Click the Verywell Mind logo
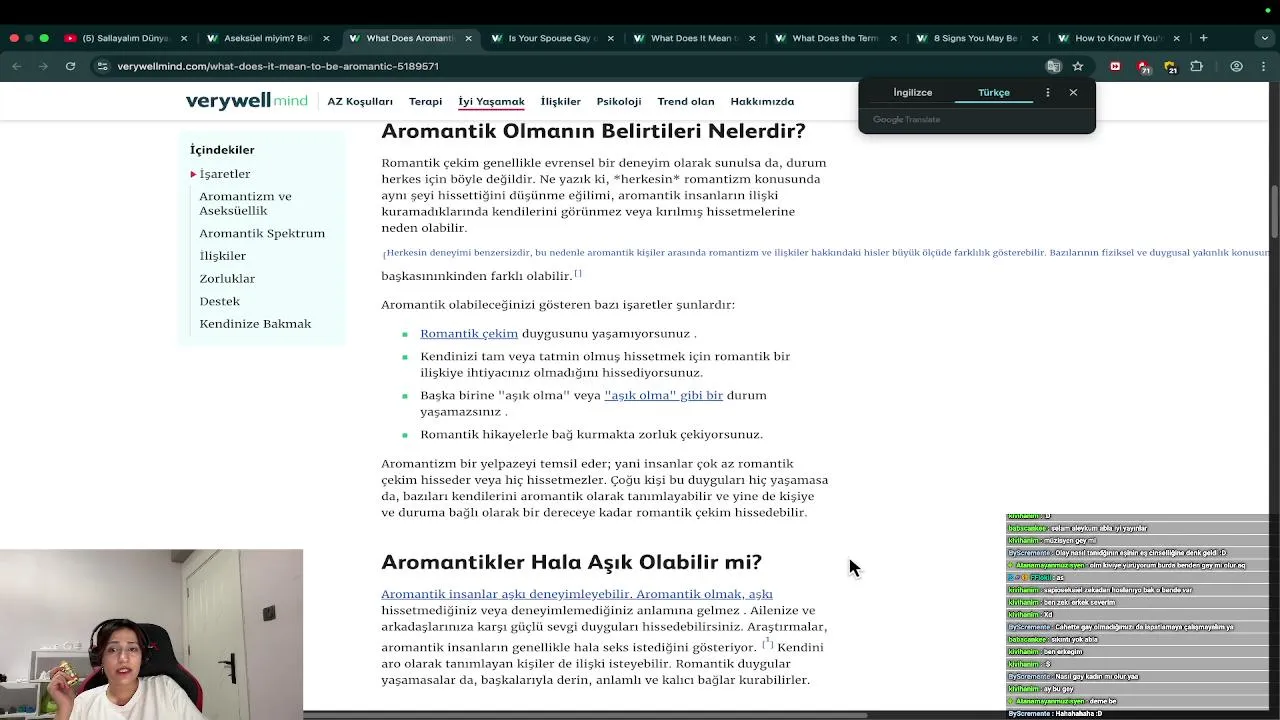Image resolution: width=1280 pixels, height=720 pixels. (x=246, y=101)
